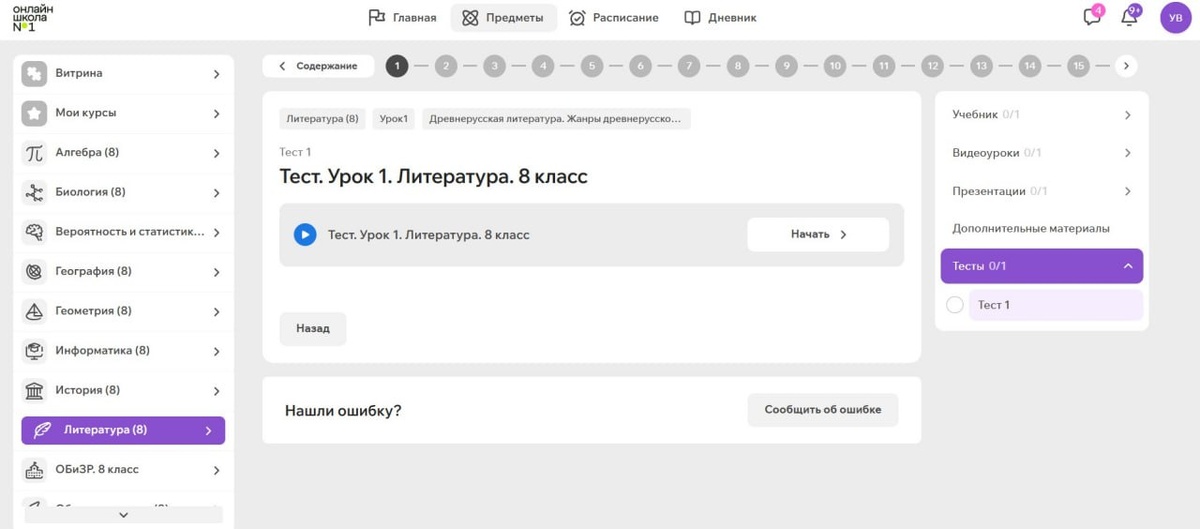Expand the История (8) chevron
The height and width of the screenshot is (529, 1200).
[x=217, y=391]
